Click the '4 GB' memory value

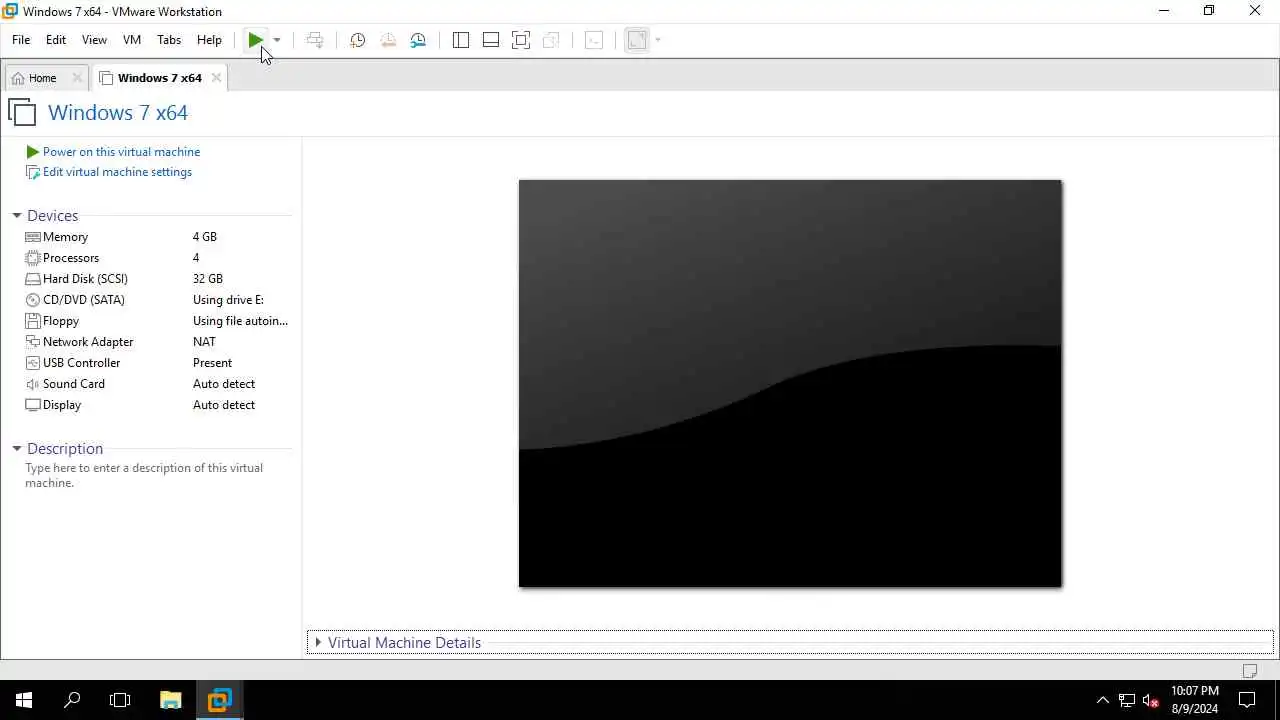[x=205, y=237]
